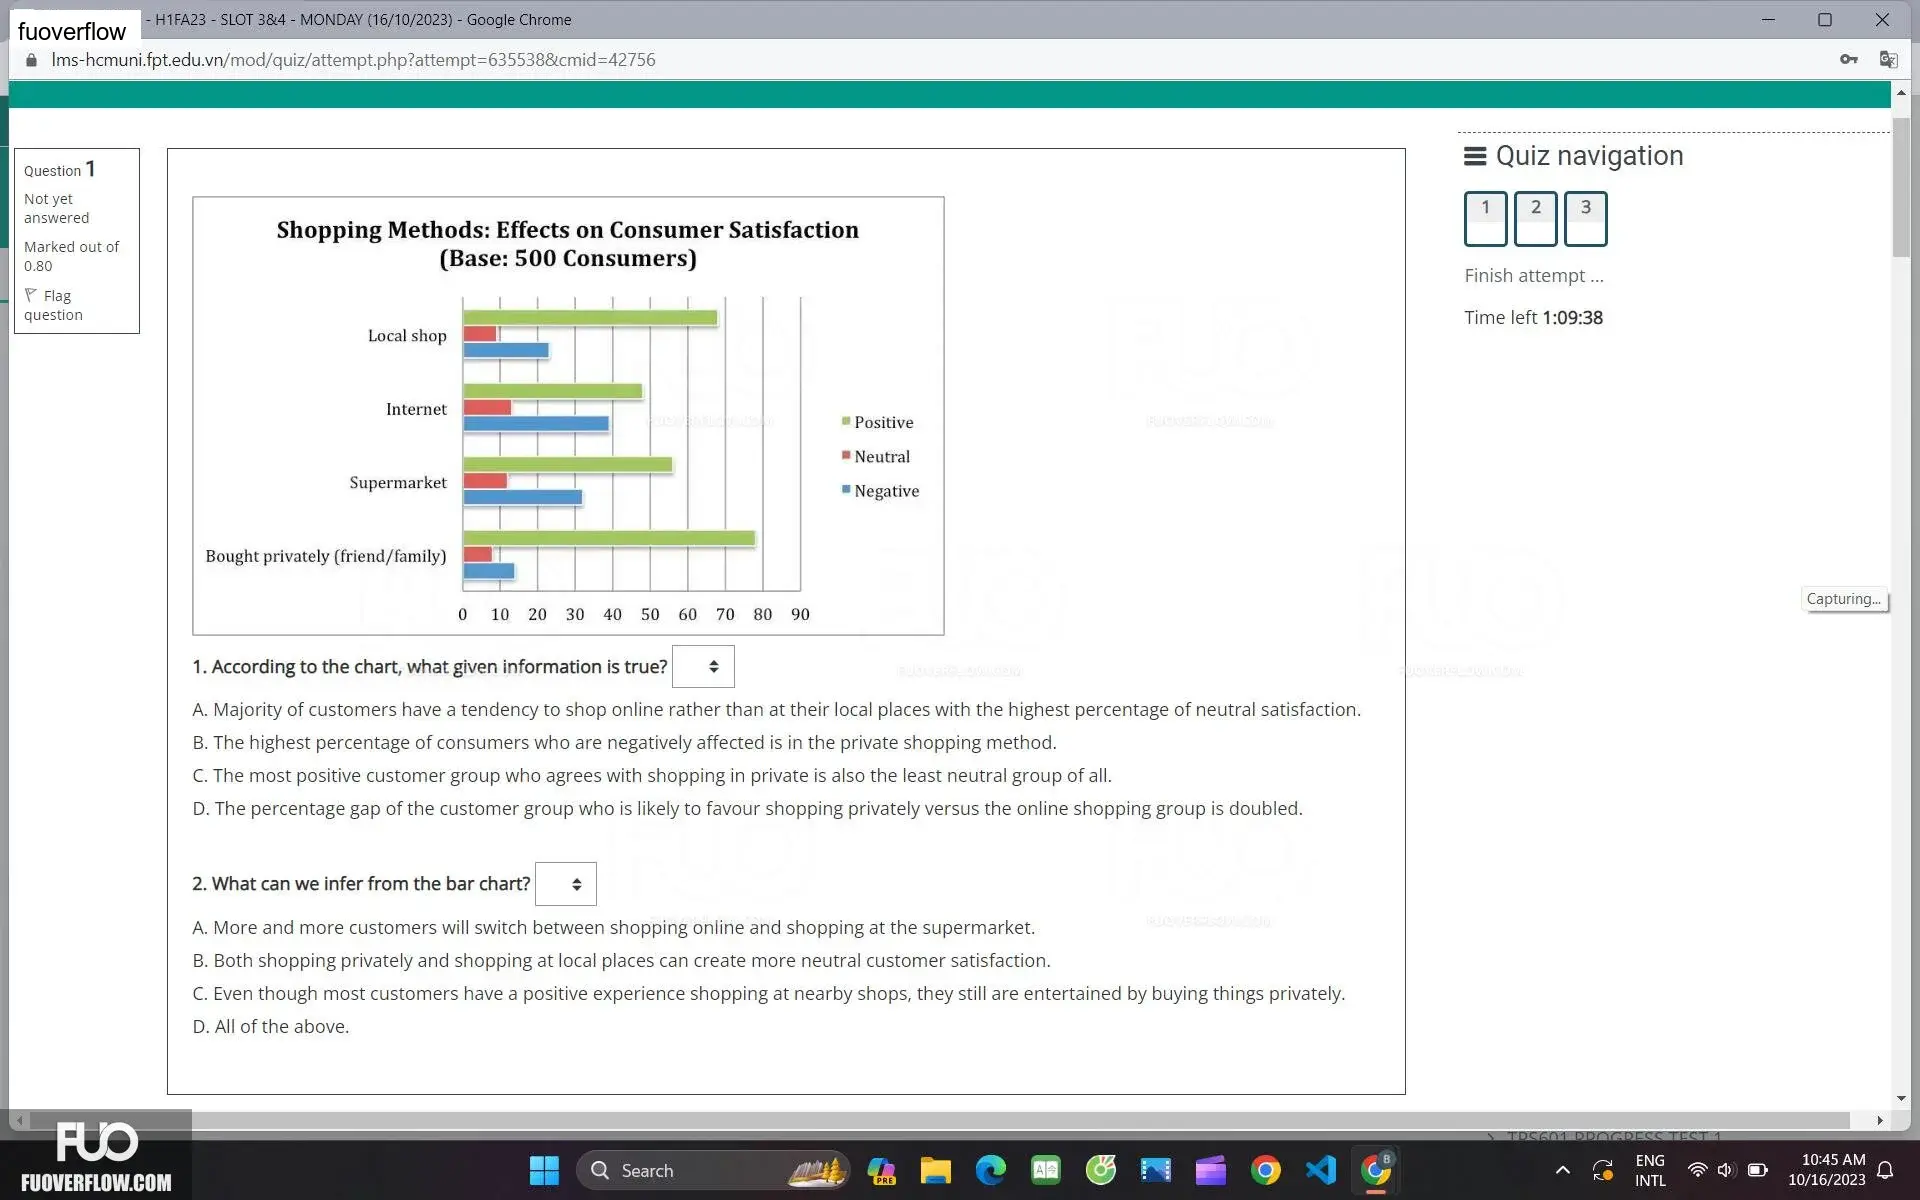Click 'D. All of the above.' text
Viewport: 1920px width, 1200px height.
click(271, 1026)
